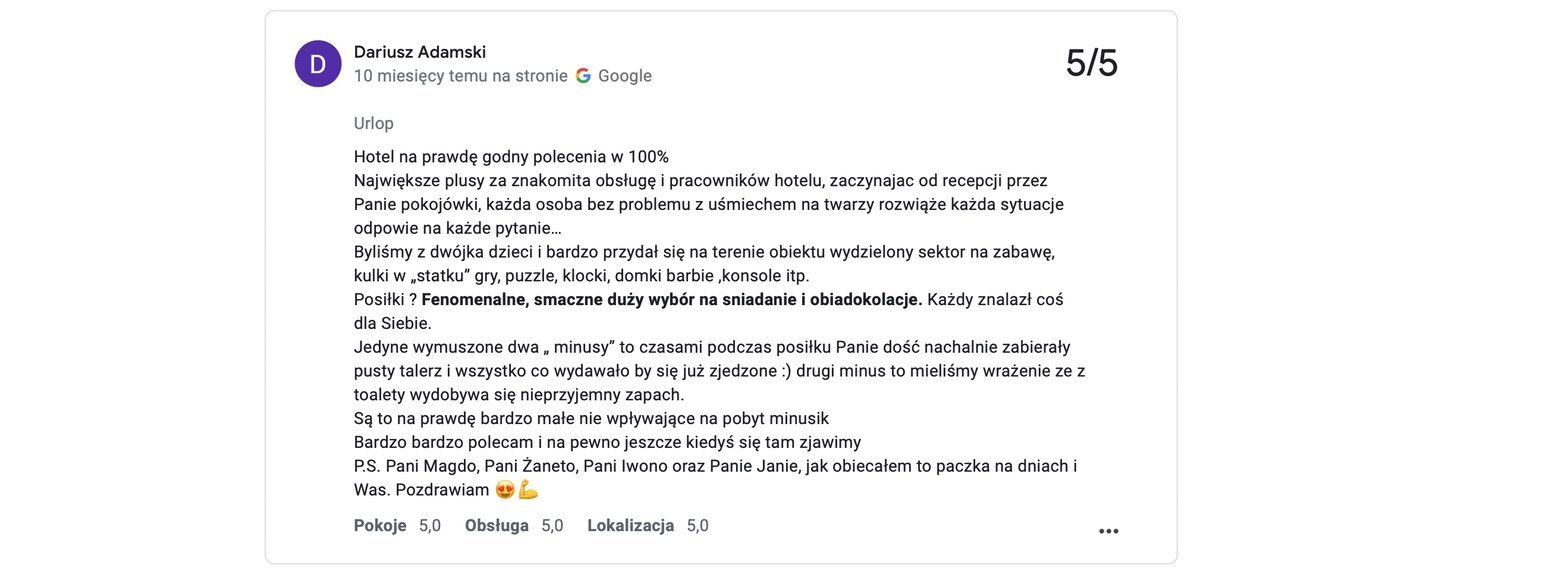Click the 5/5 overall rating score
Viewport: 1566px width, 574px height.
click(x=1091, y=63)
